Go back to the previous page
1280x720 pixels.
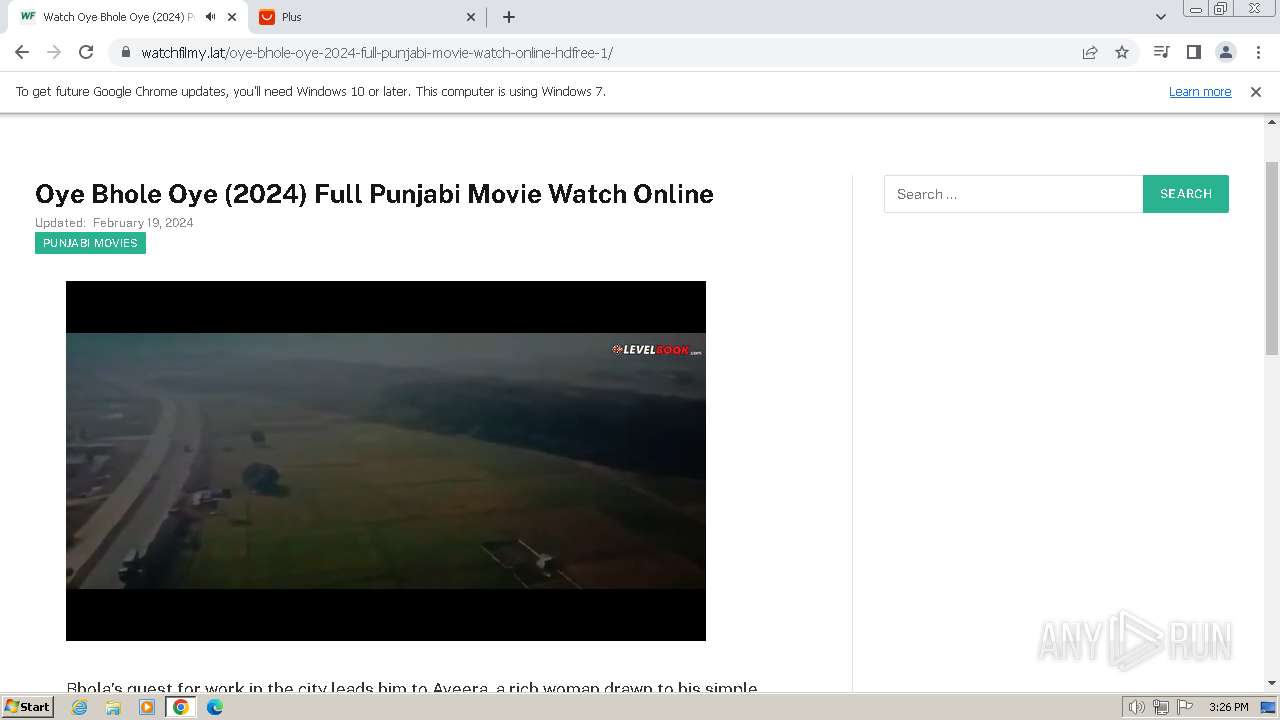(x=22, y=52)
